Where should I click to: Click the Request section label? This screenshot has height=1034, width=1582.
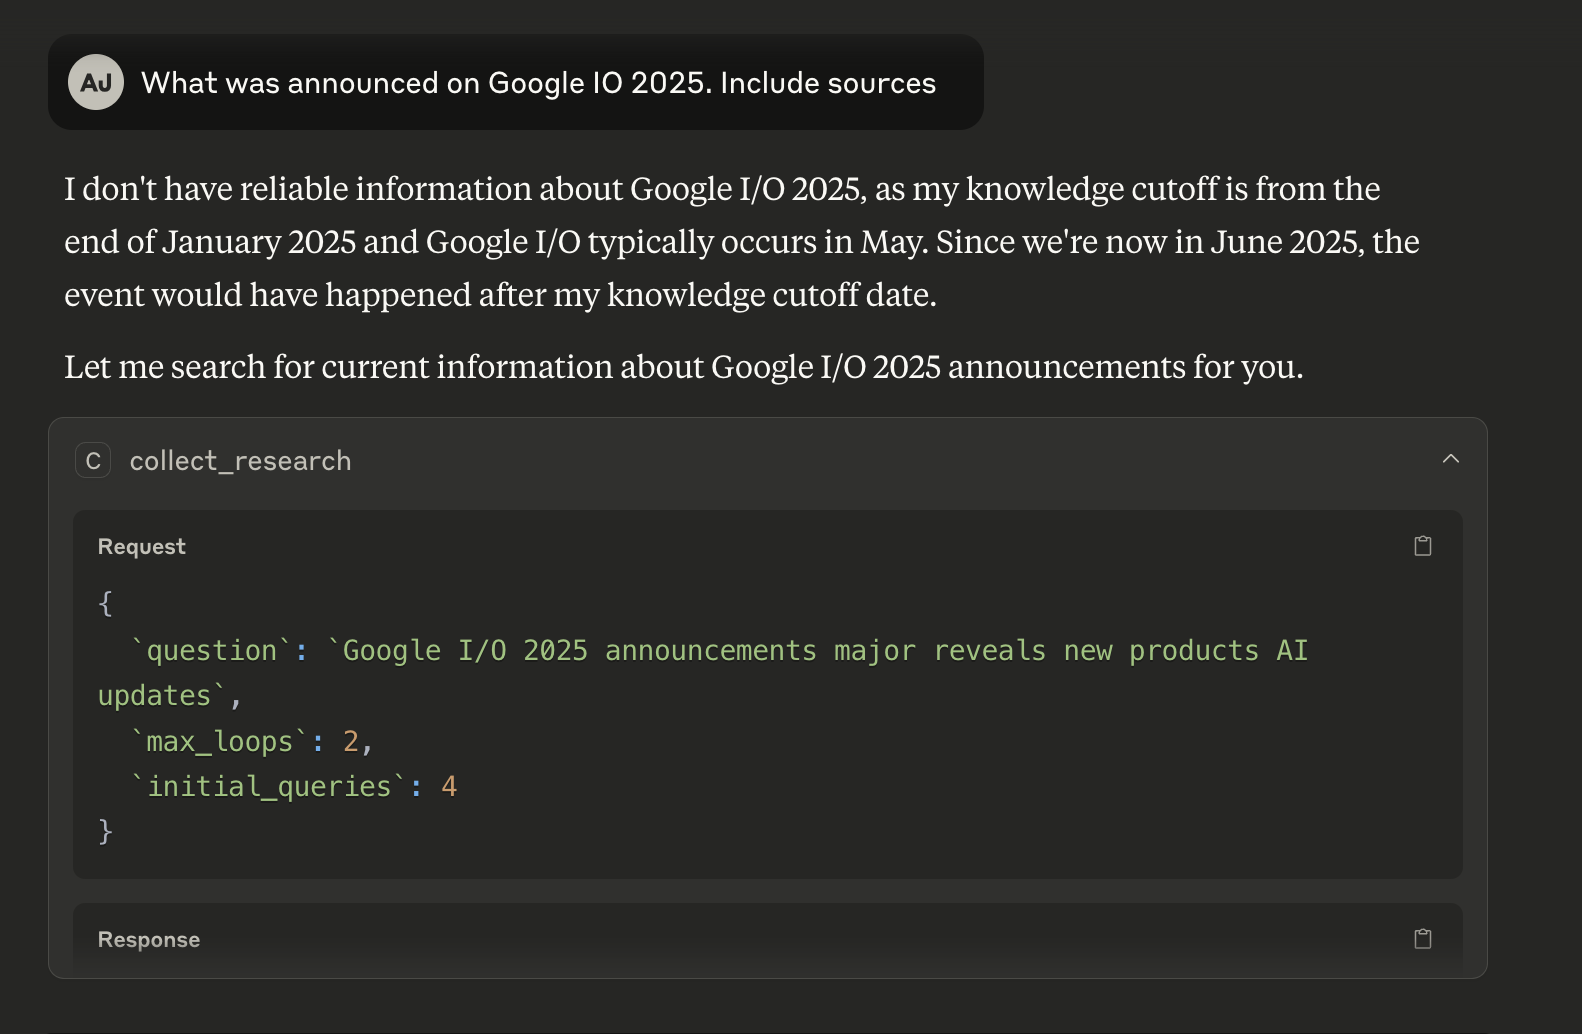[x=142, y=547]
